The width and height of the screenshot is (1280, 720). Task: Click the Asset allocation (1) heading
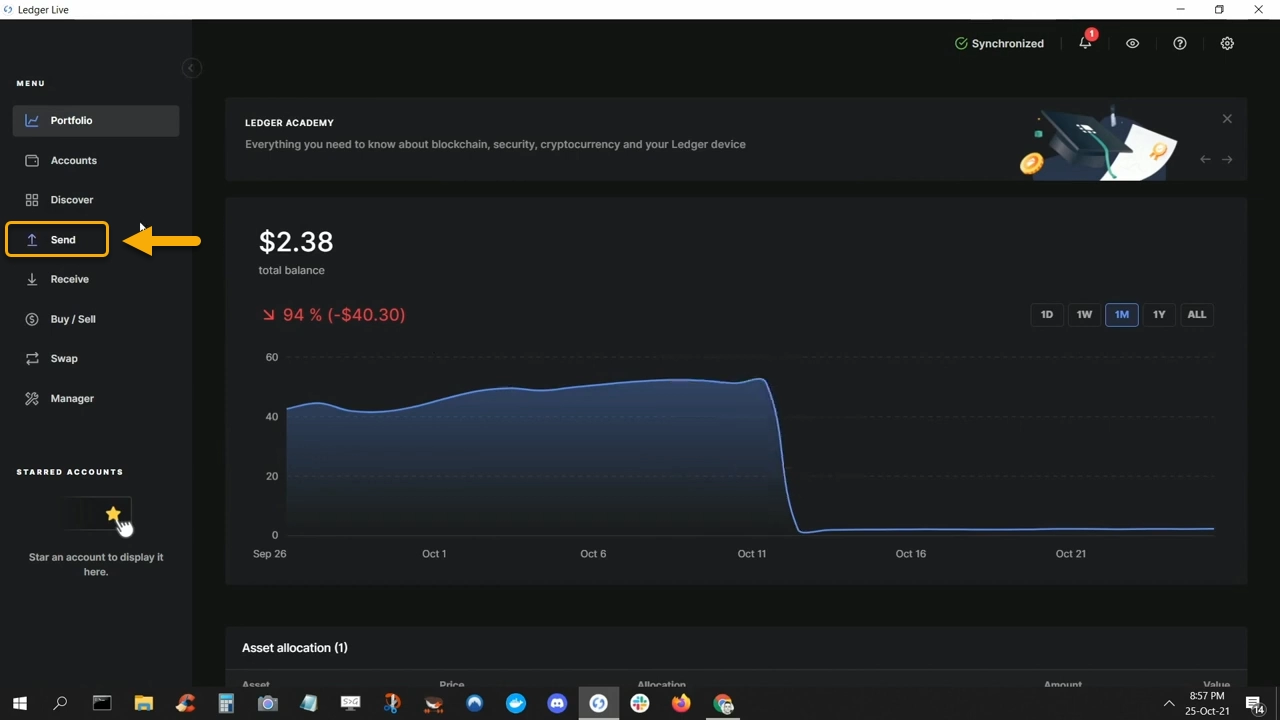click(295, 648)
